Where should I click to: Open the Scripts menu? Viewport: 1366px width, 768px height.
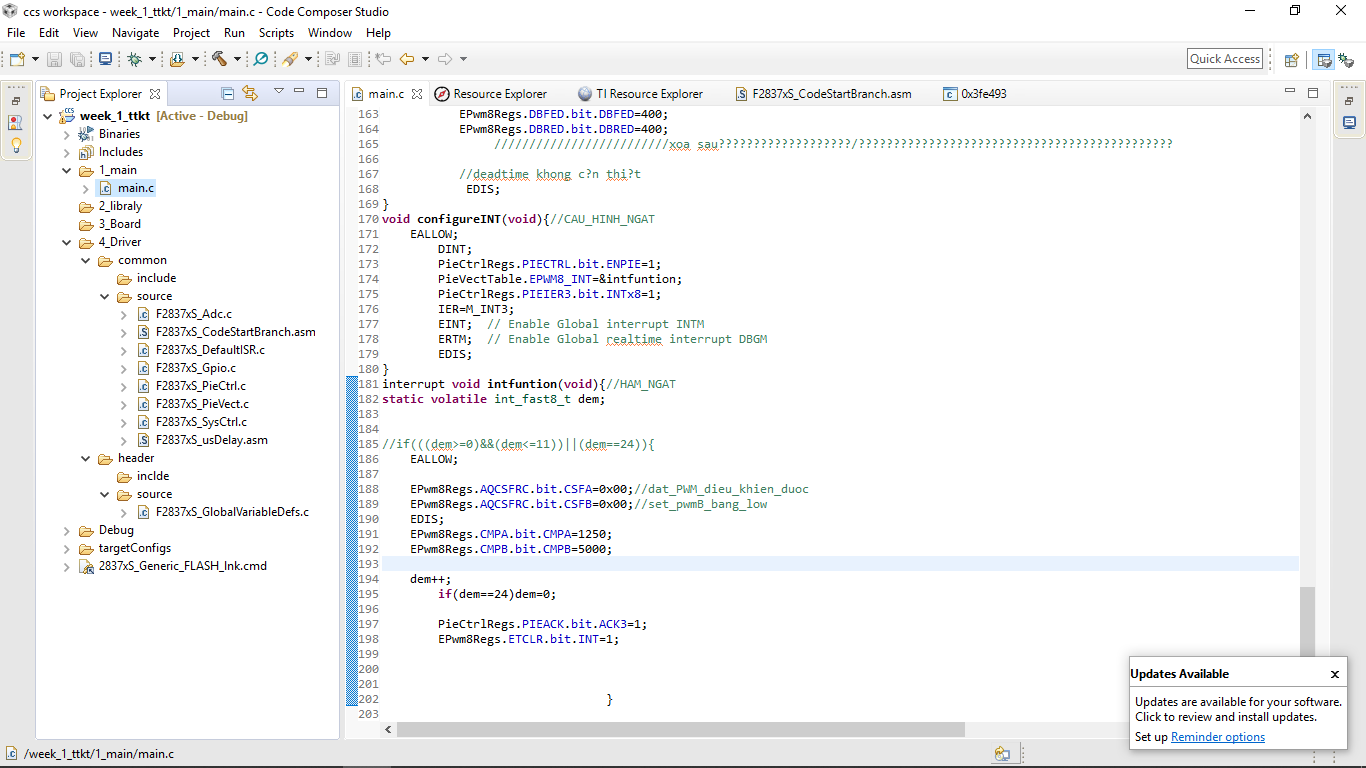pyautogui.click(x=276, y=33)
